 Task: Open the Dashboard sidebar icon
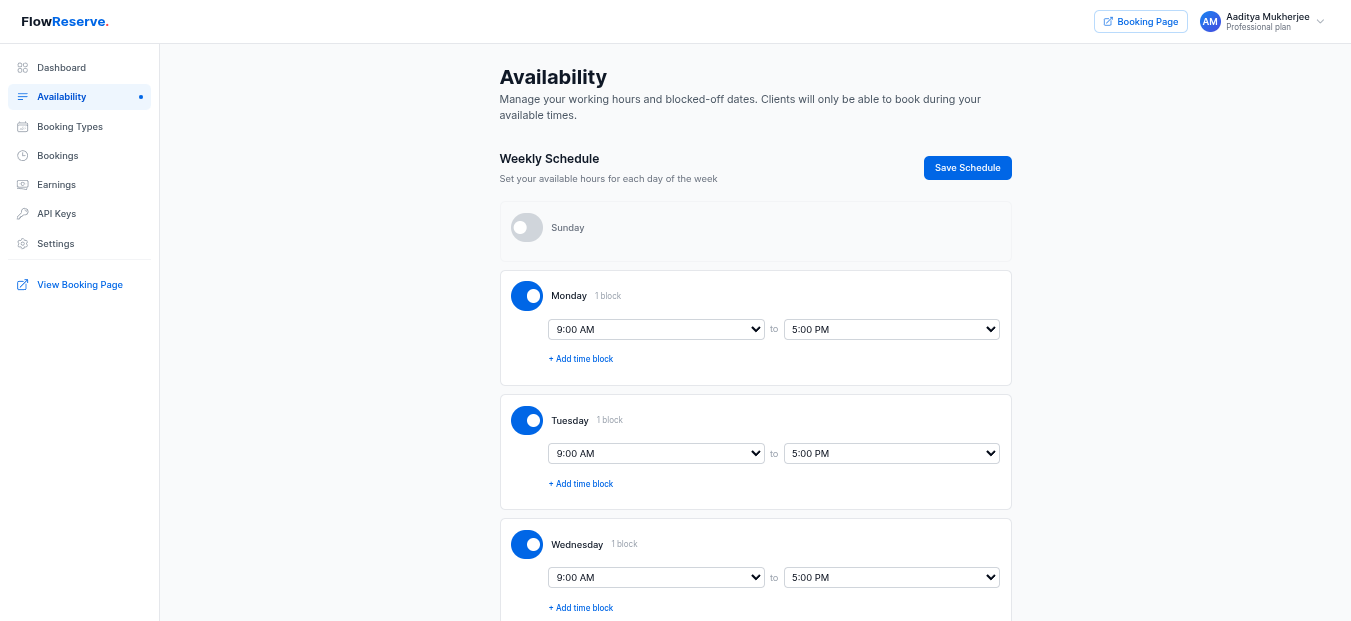(22, 67)
